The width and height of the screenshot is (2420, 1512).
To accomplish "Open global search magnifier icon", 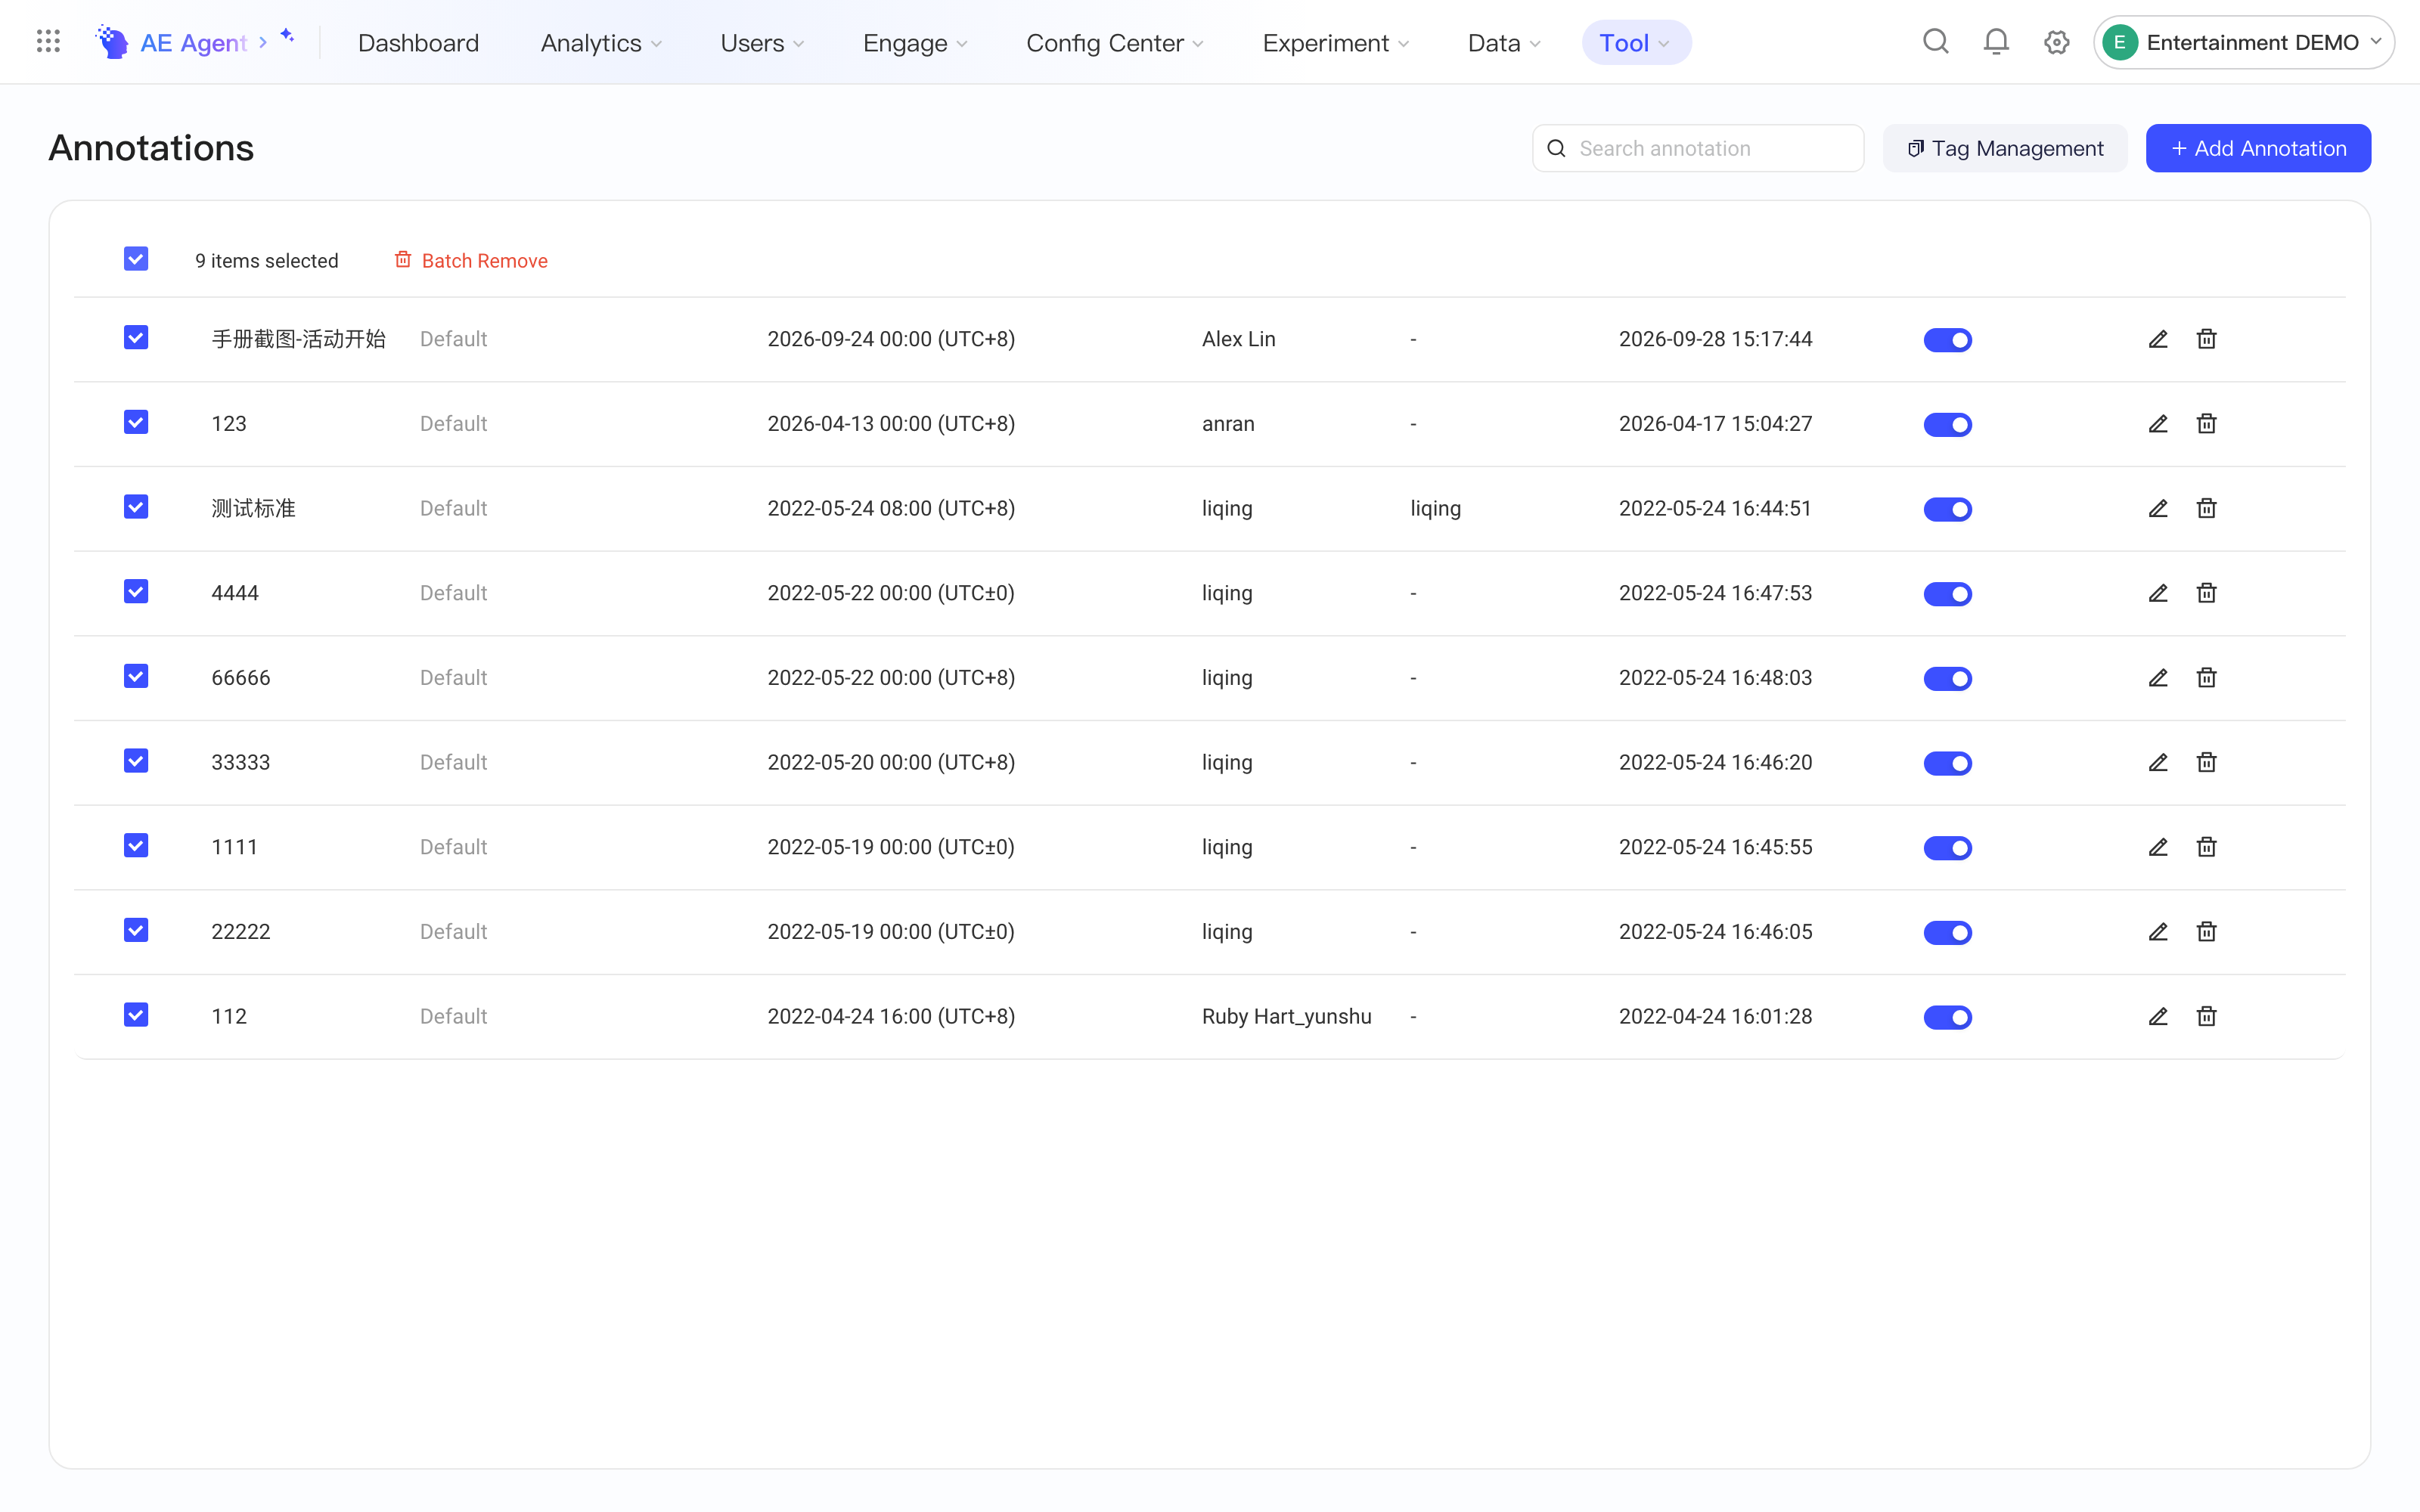I will pos(1936,42).
